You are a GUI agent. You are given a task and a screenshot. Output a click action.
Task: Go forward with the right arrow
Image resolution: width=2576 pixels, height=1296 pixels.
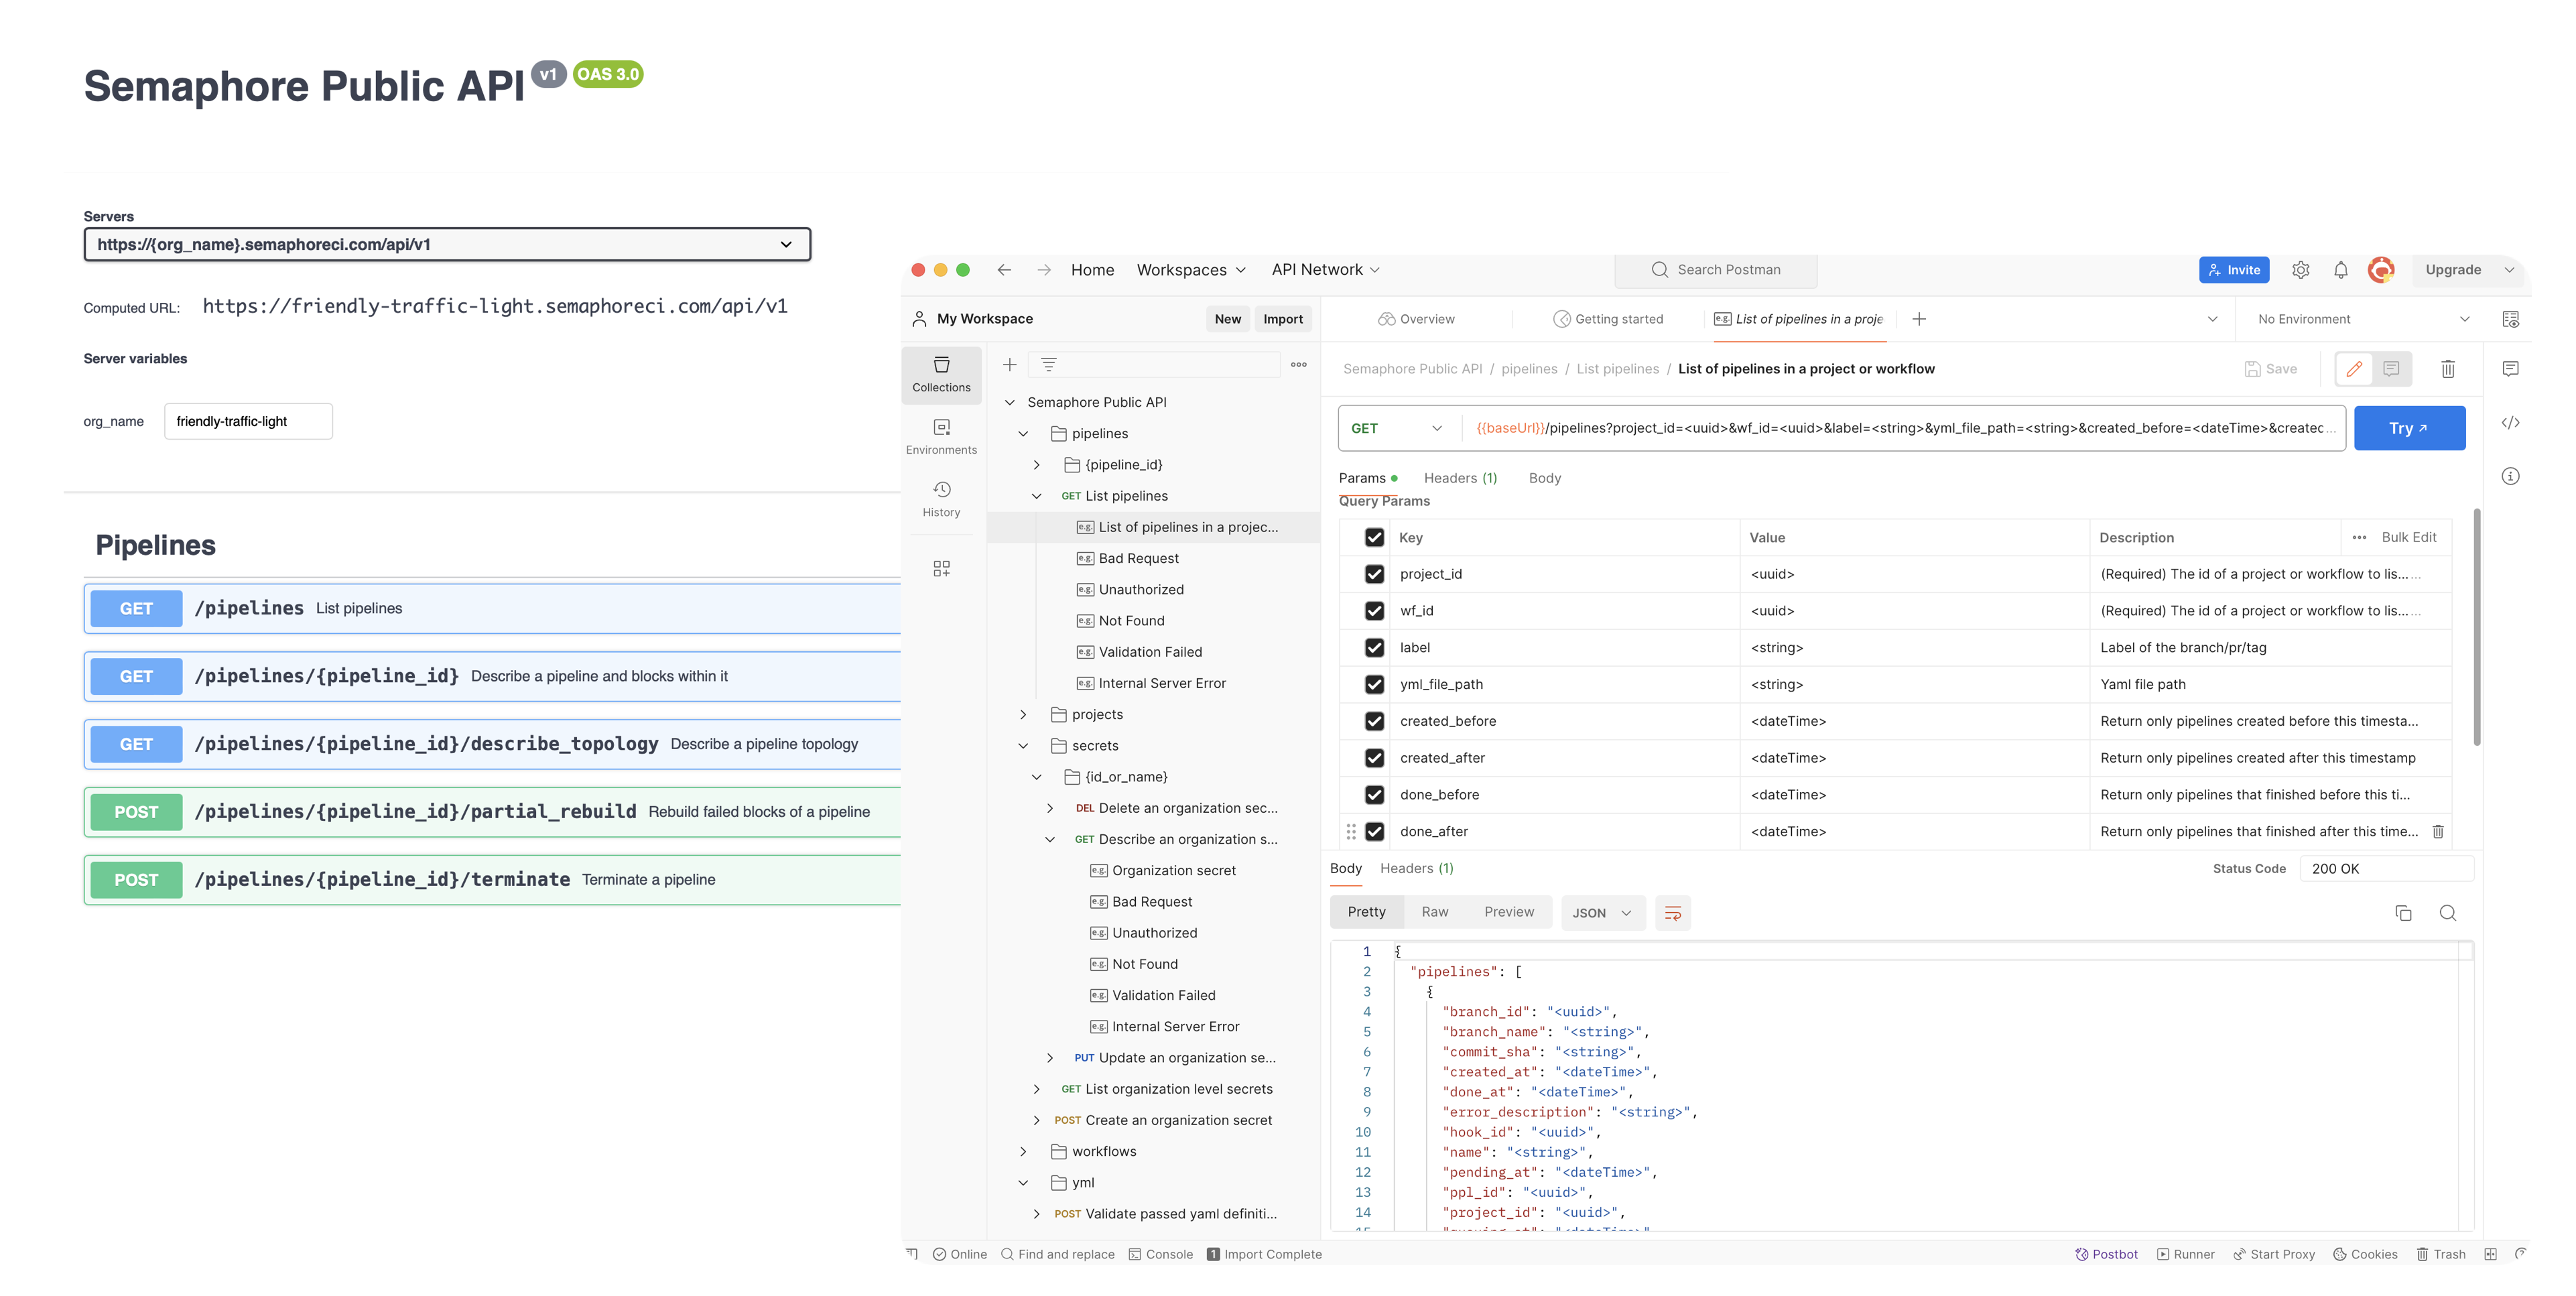pyautogui.click(x=1043, y=270)
